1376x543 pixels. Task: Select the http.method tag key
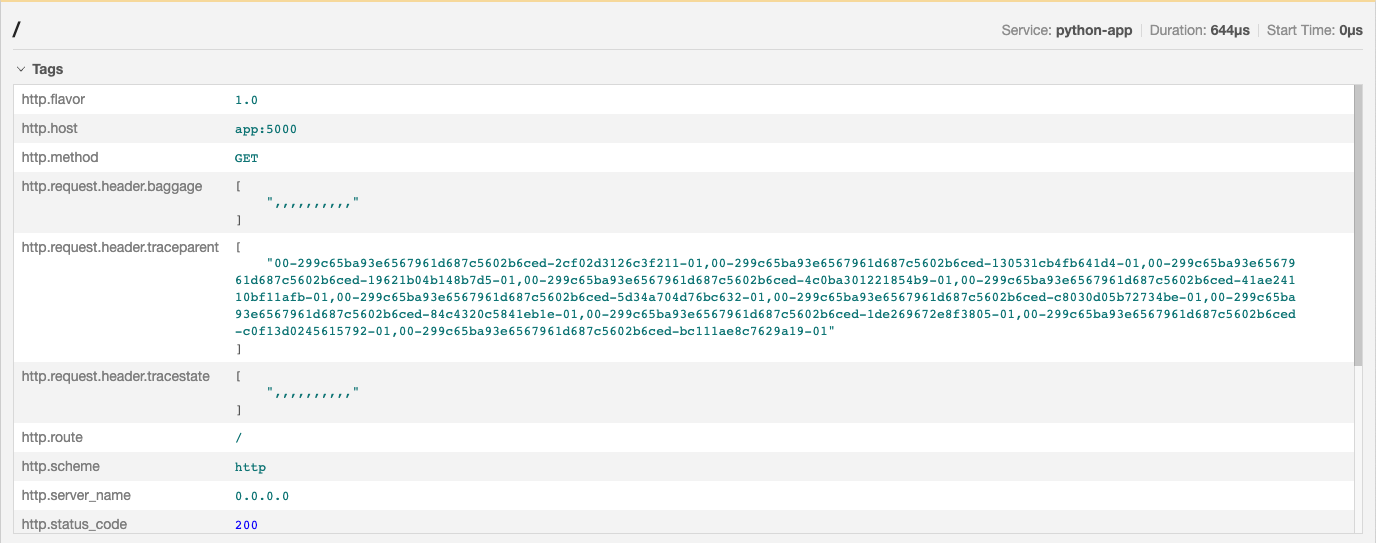[x=60, y=158]
